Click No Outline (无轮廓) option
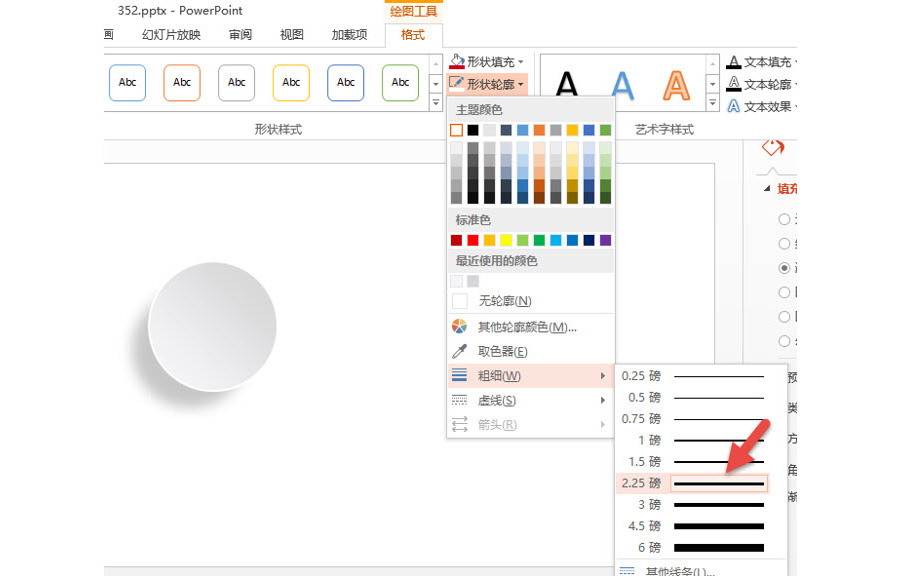 [x=504, y=301]
